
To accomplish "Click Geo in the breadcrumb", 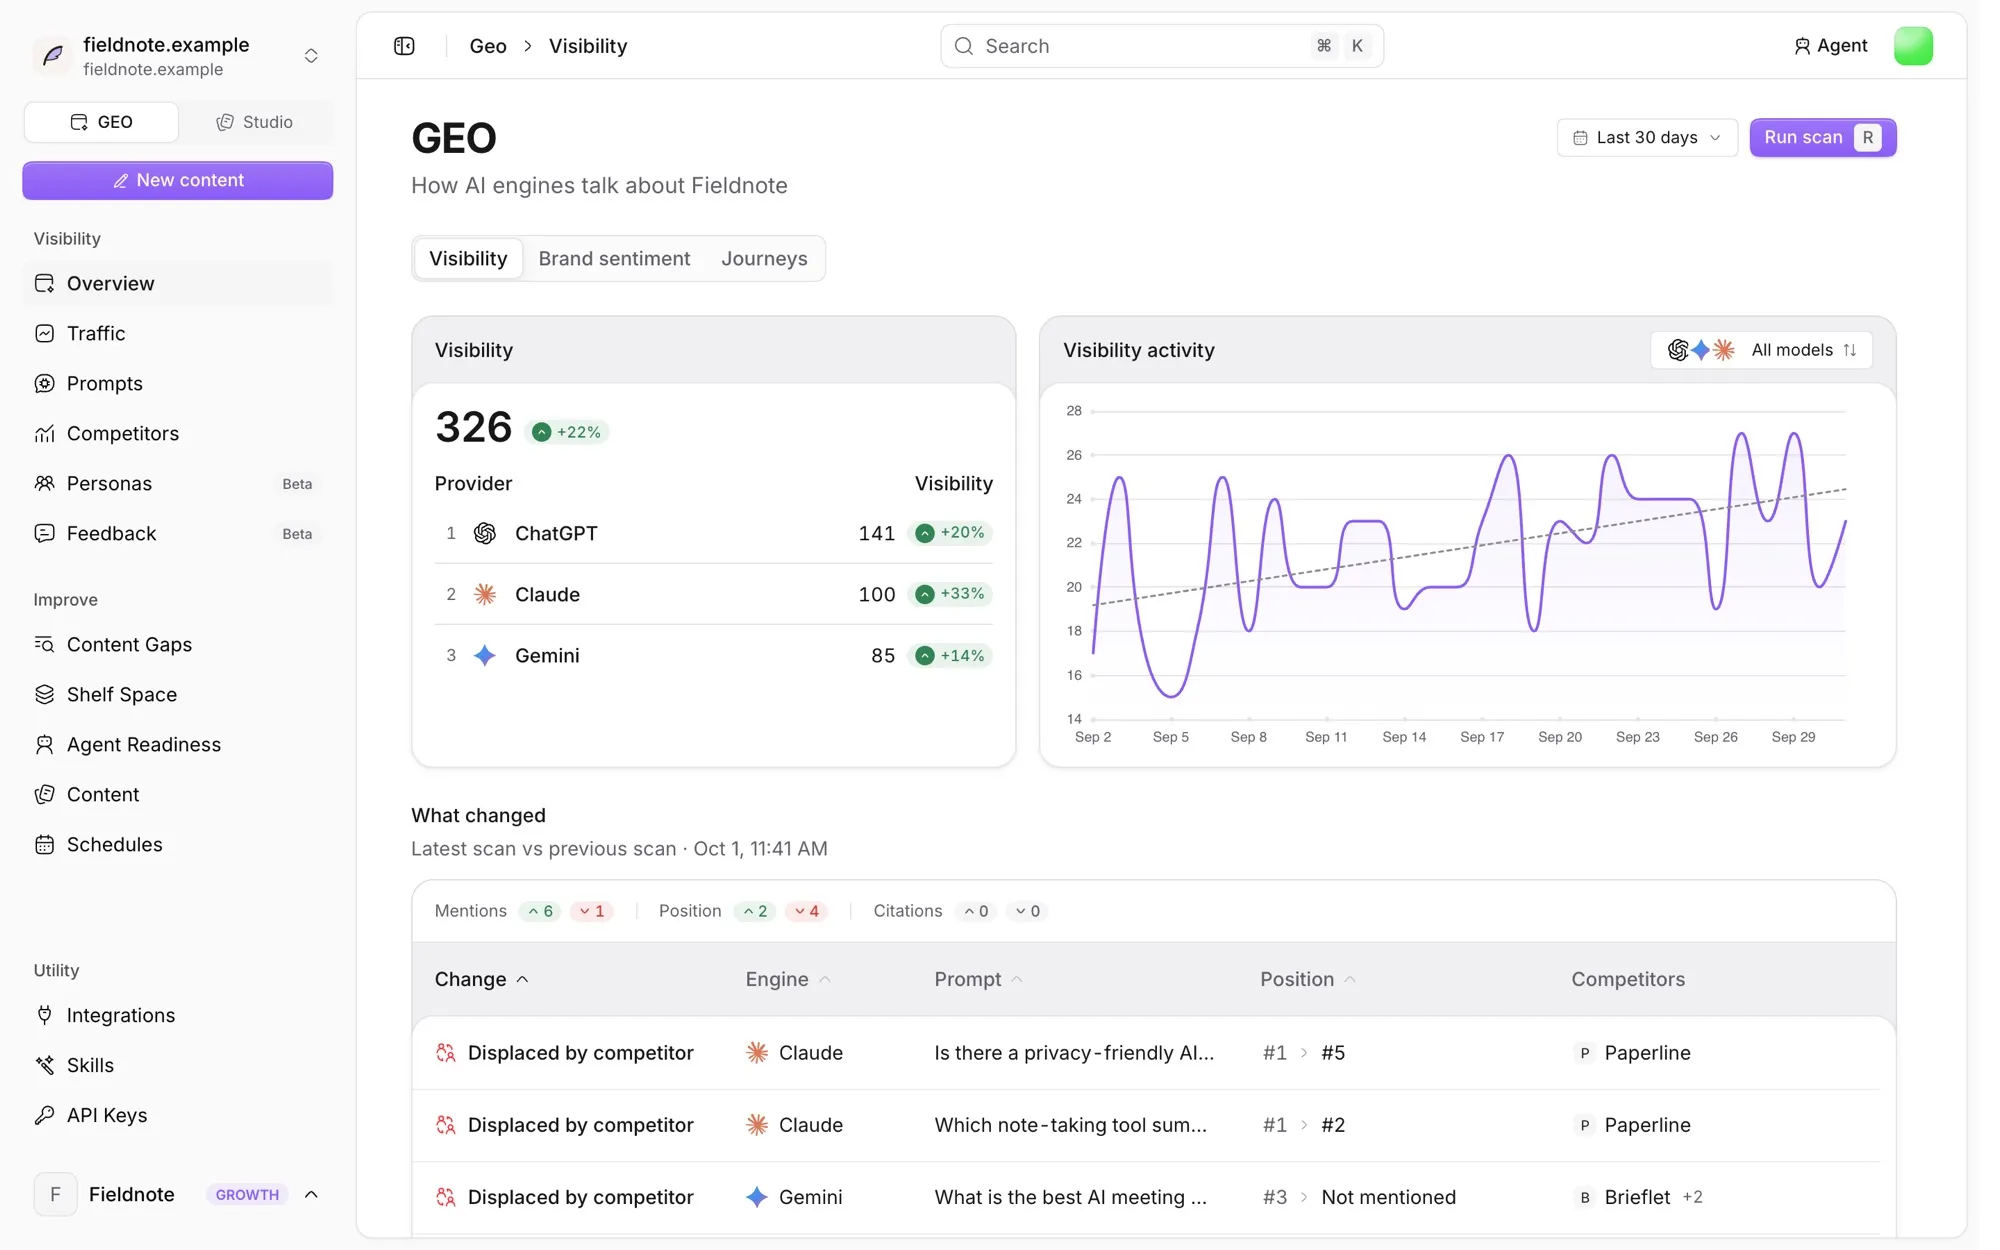I will [488, 46].
